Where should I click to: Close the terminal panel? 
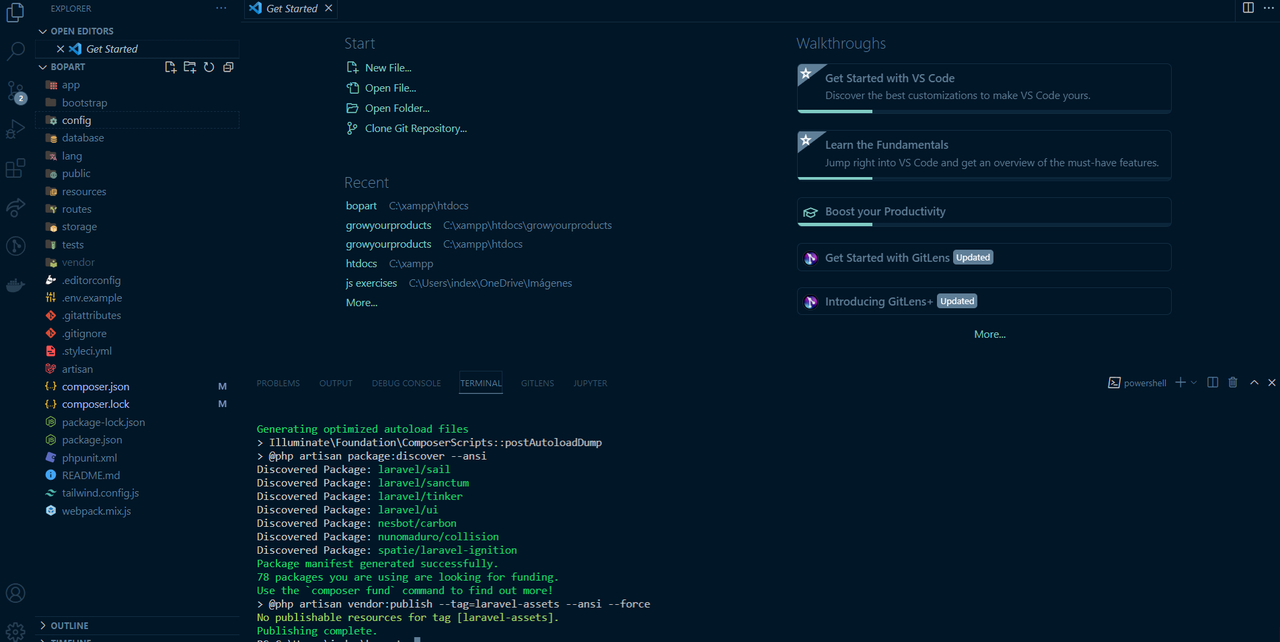pos(1272,383)
